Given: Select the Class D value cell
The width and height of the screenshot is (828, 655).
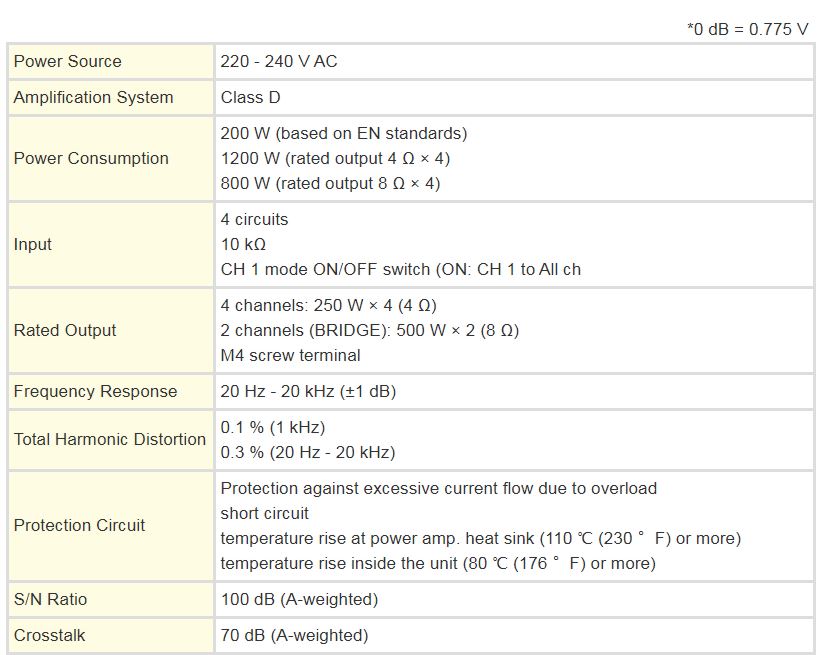Looking at the screenshot, I should click(253, 97).
